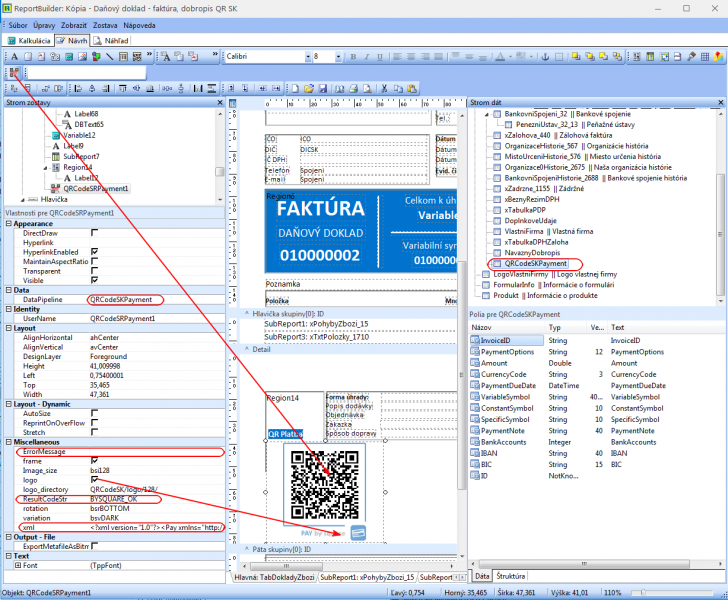The image size is (728, 600).
Task: Toggle the Visible property checkbox
Action: [94, 280]
